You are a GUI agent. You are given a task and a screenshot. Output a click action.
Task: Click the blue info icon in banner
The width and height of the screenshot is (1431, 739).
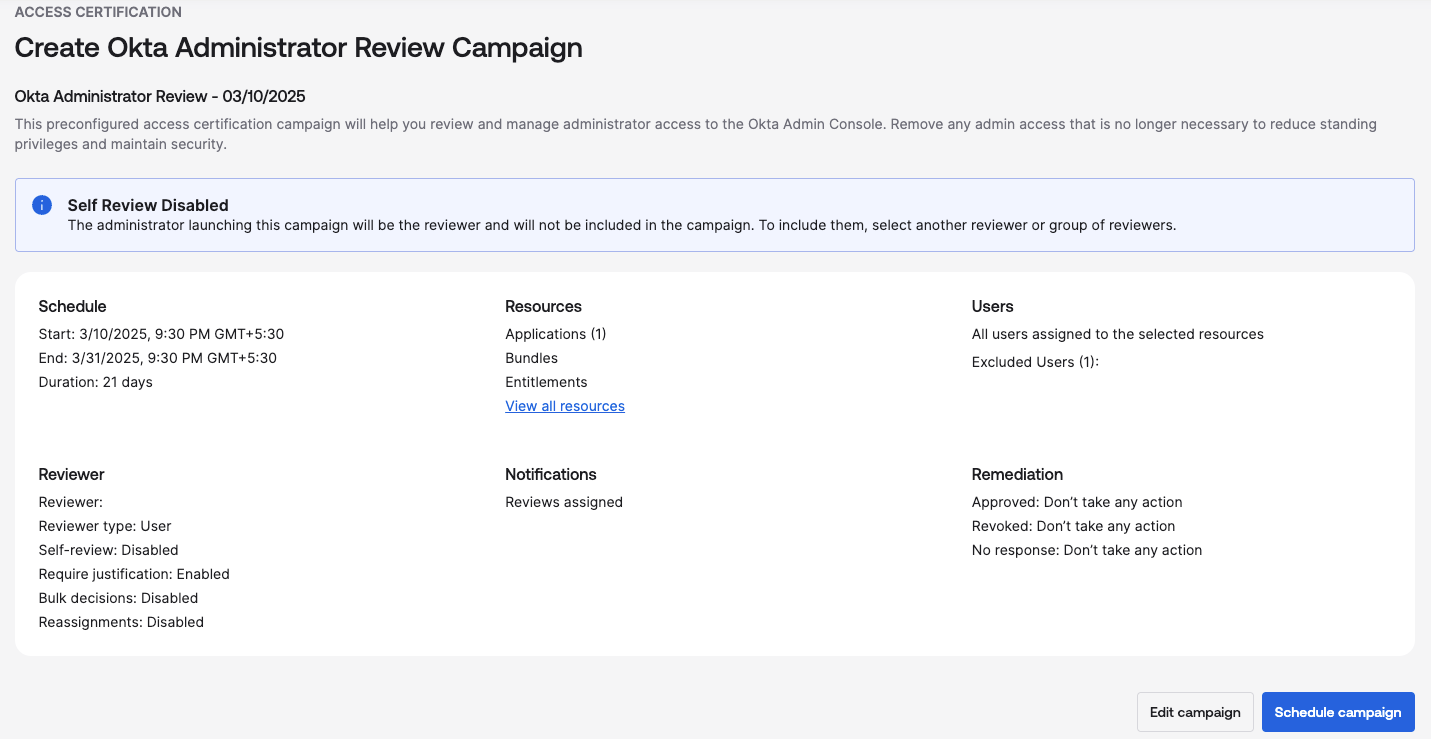point(42,205)
